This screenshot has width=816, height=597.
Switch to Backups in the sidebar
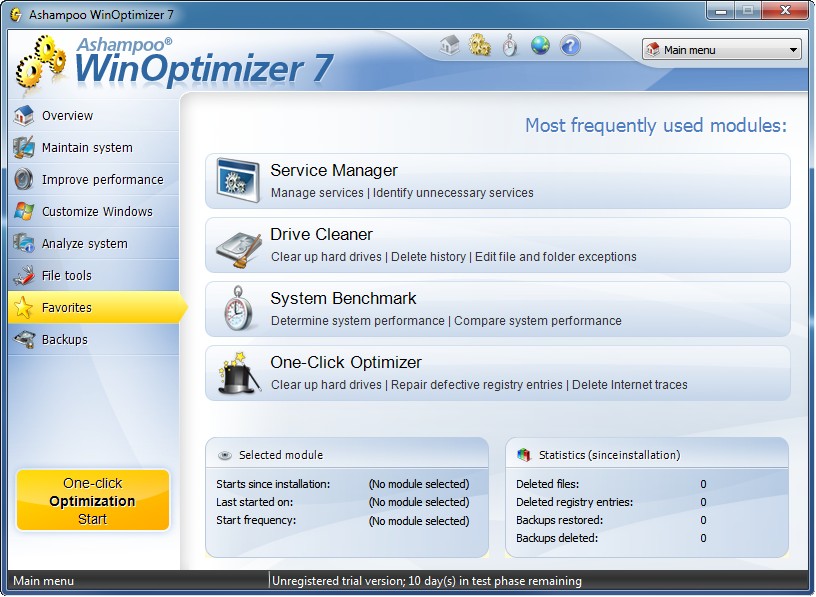point(64,340)
